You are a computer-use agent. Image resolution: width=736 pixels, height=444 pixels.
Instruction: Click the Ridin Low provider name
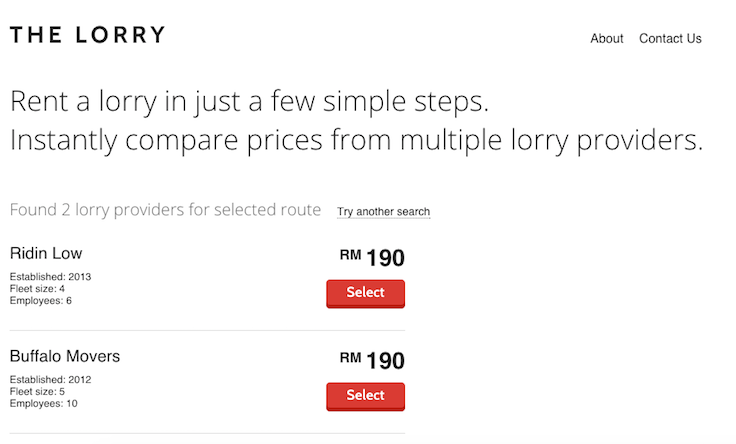point(46,253)
